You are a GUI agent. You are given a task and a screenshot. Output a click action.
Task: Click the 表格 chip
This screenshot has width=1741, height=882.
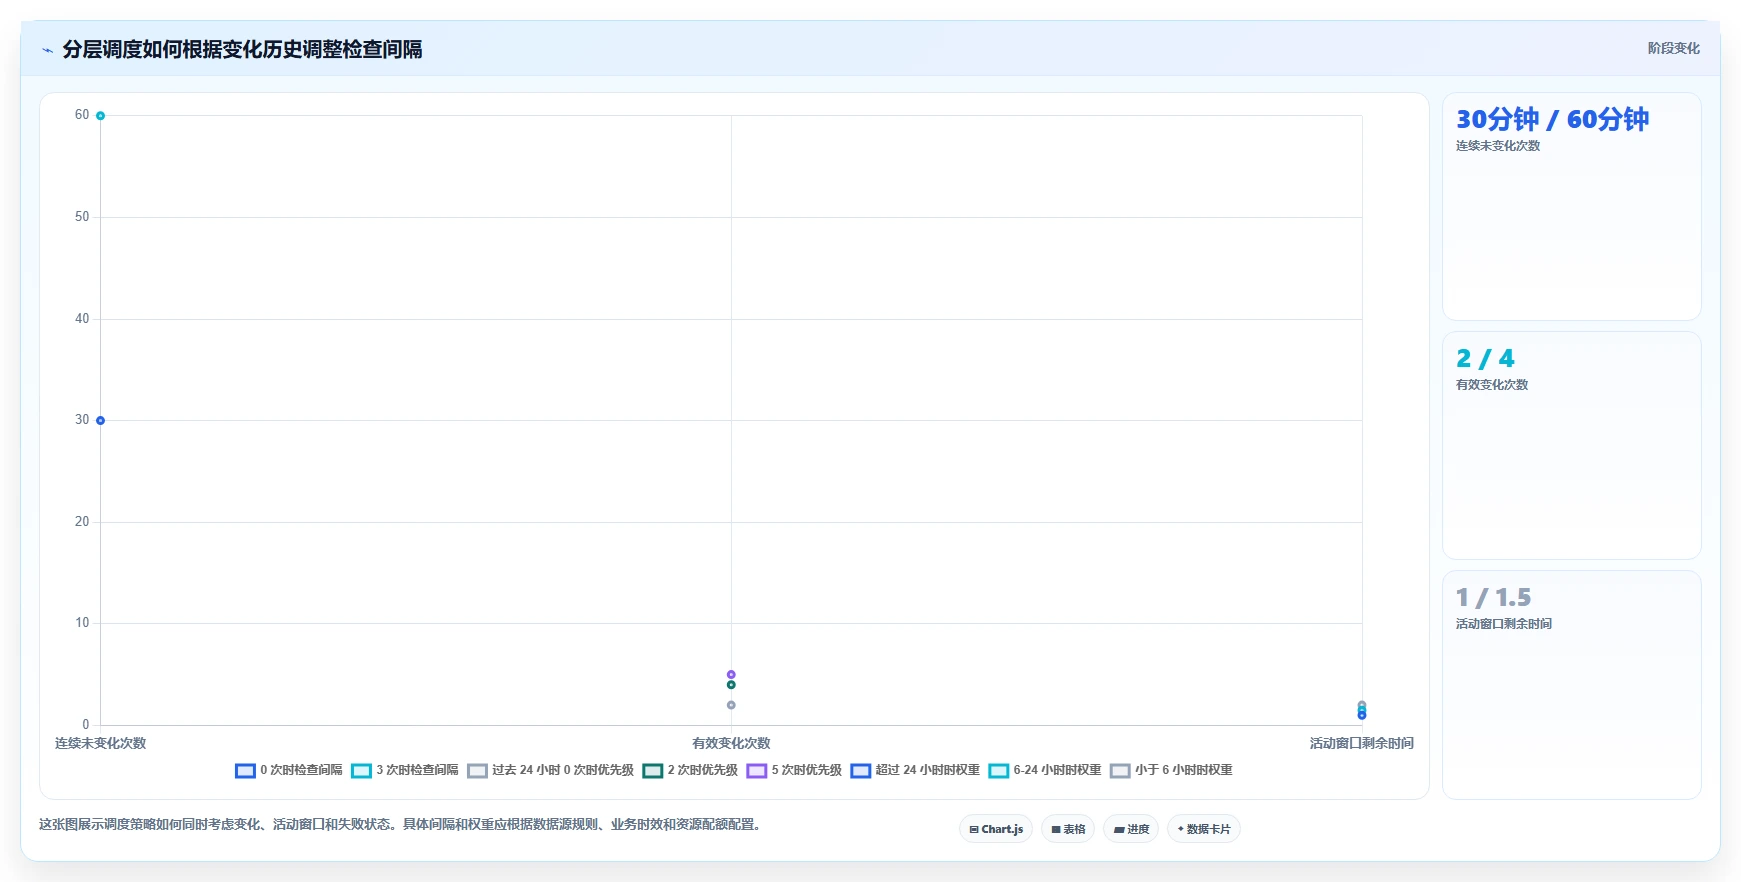(1068, 829)
